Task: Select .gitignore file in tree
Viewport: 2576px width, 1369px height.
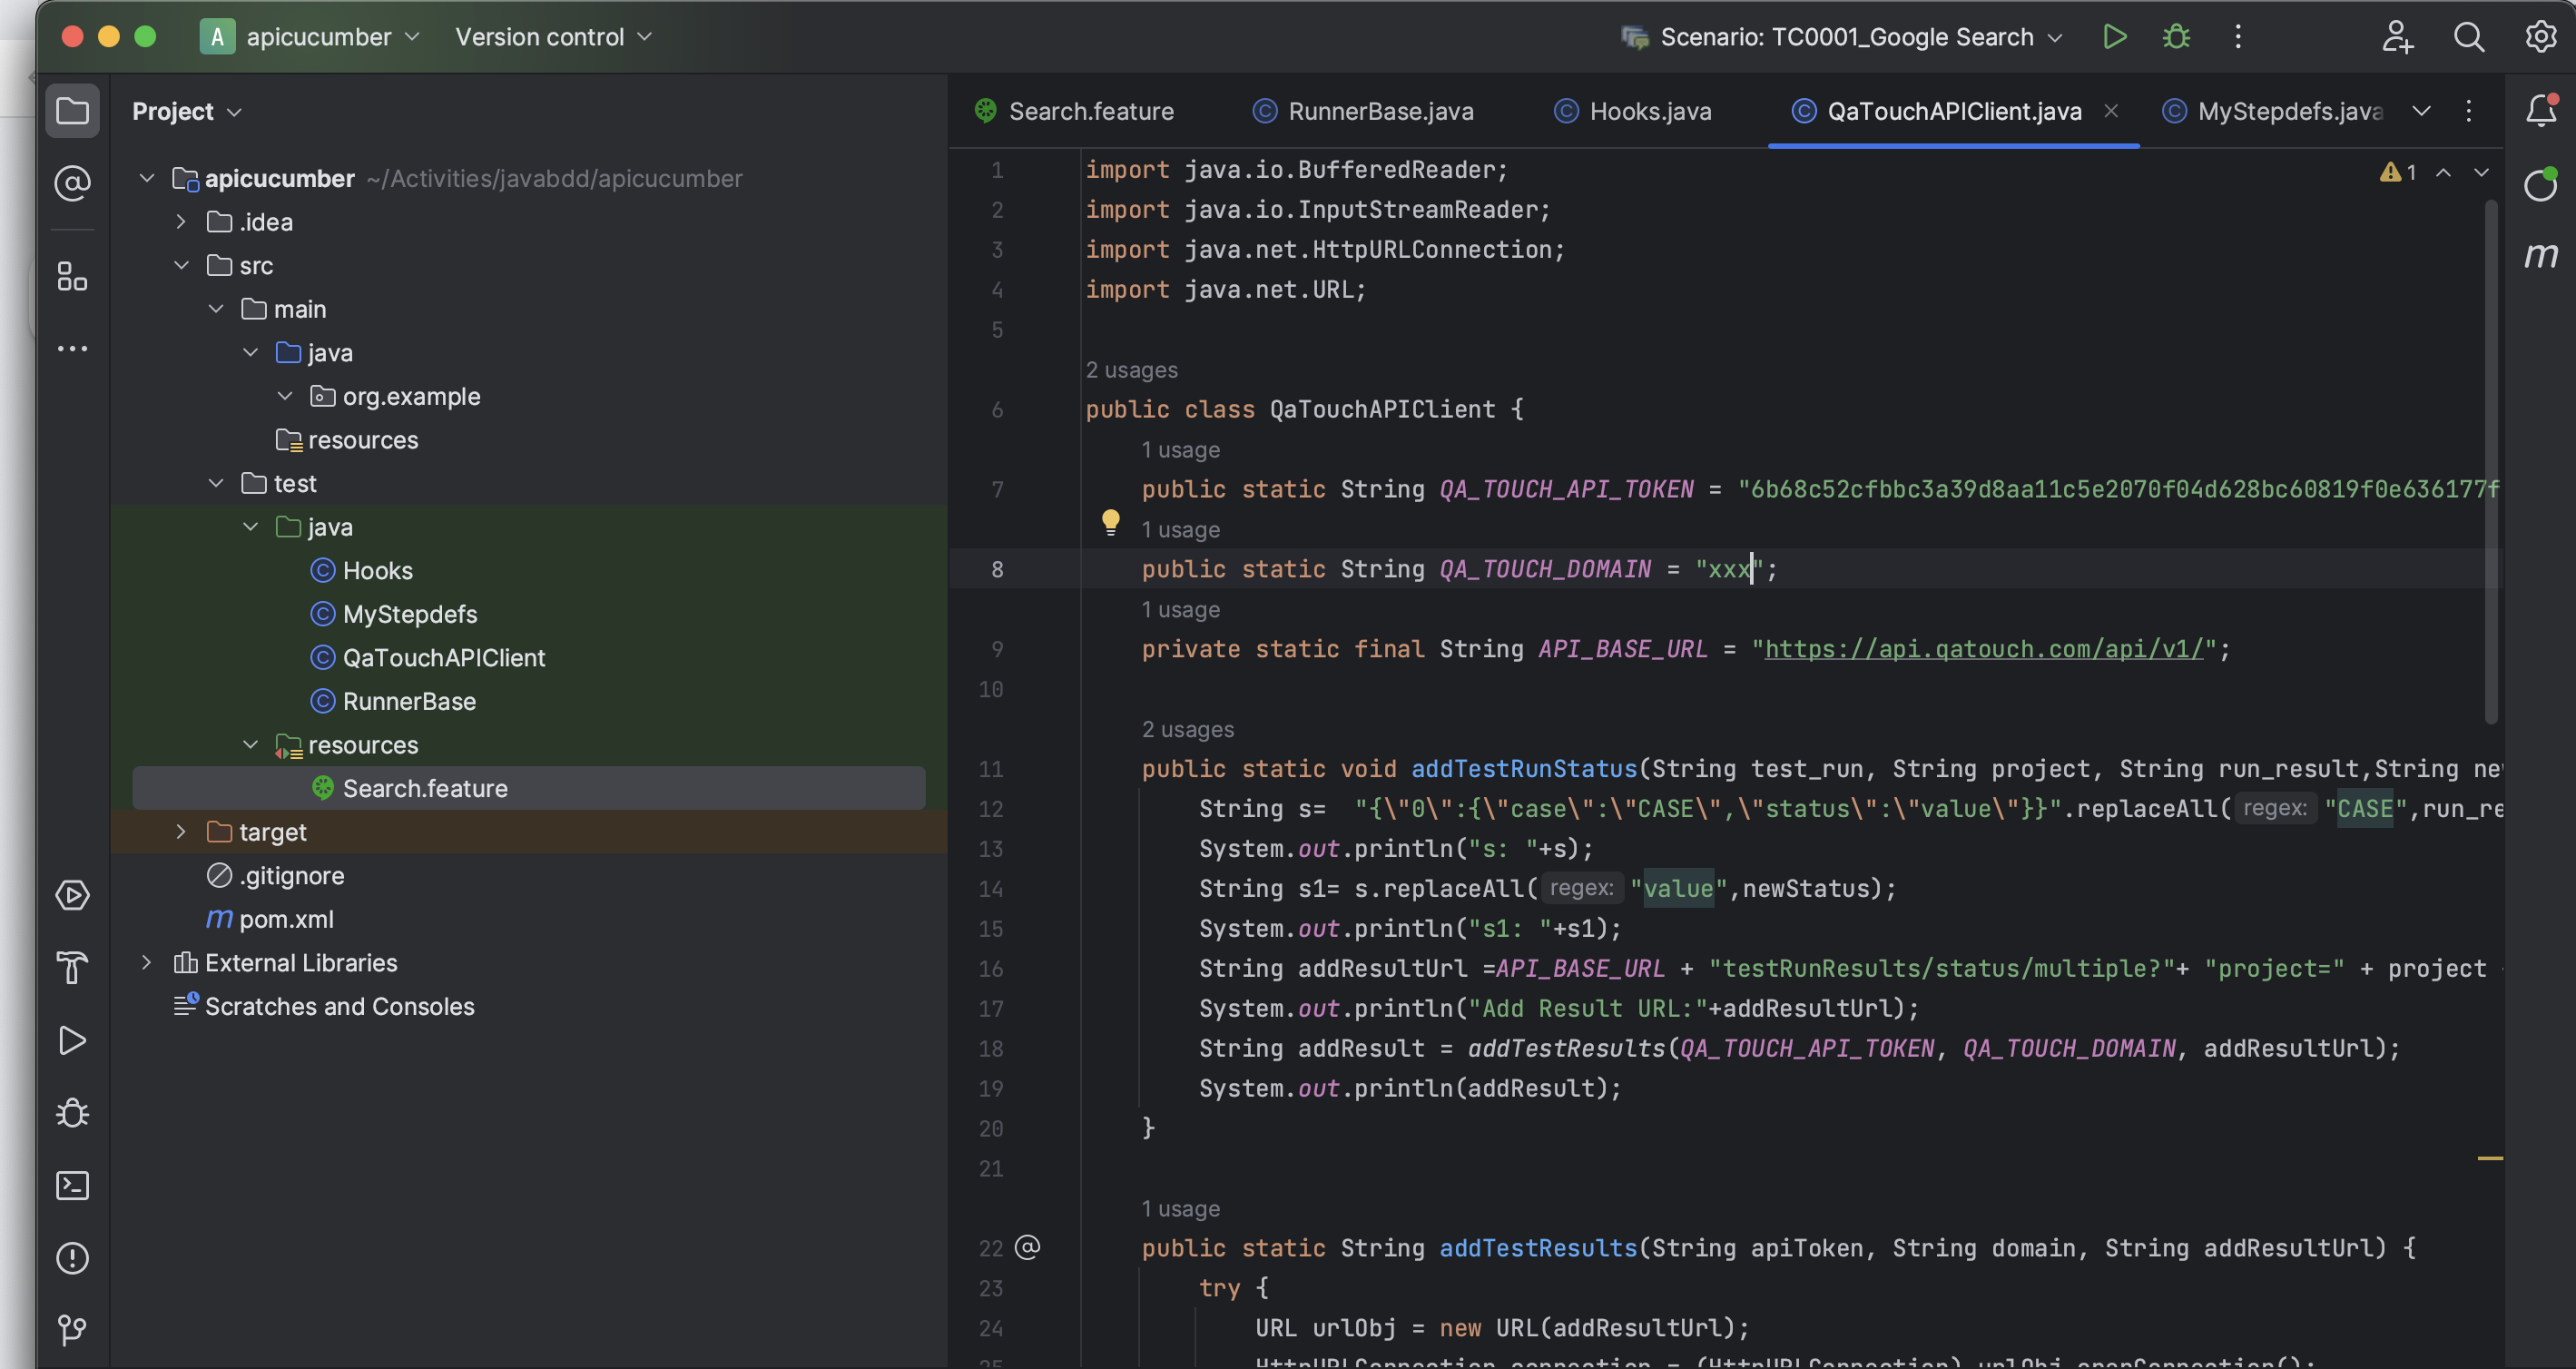Action: tap(275, 876)
